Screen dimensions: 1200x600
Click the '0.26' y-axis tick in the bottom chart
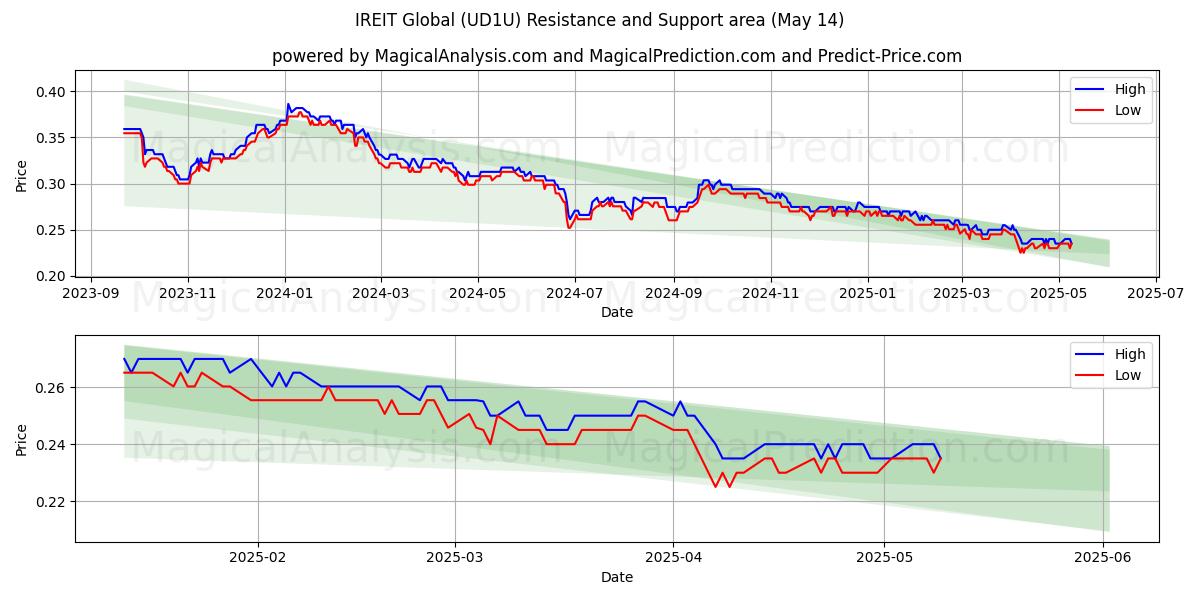click(51, 387)
